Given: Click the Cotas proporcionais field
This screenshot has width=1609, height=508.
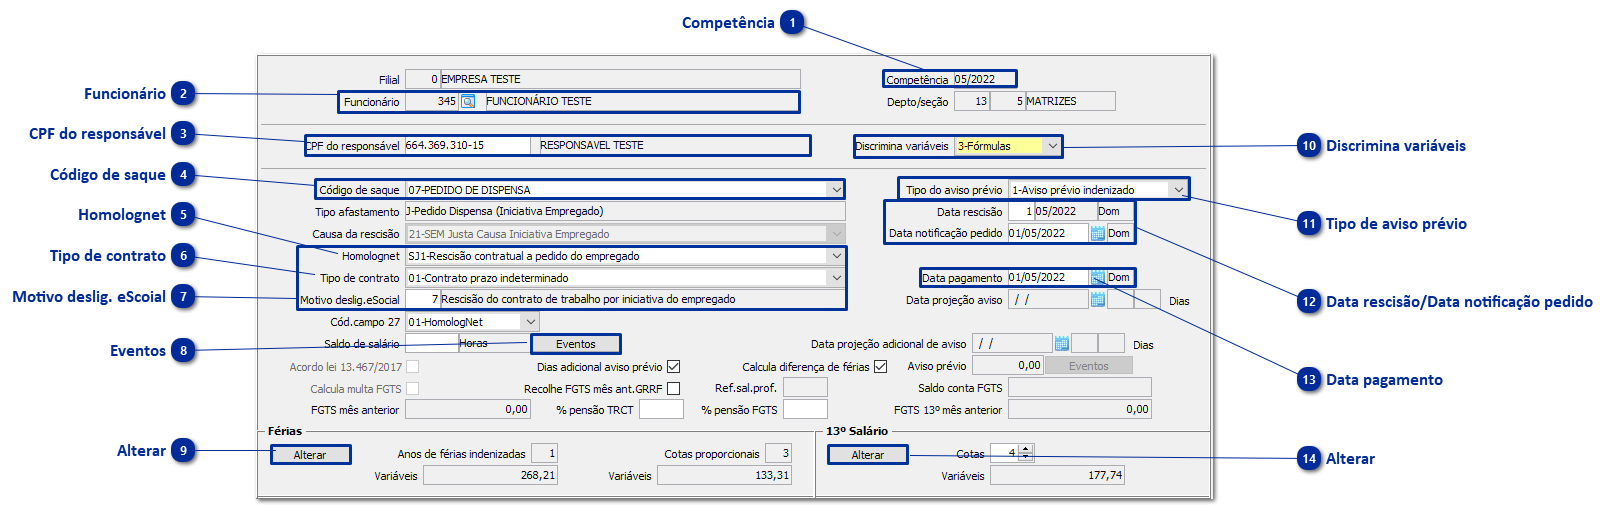Looking at the screenshot, I should [778, 453].
